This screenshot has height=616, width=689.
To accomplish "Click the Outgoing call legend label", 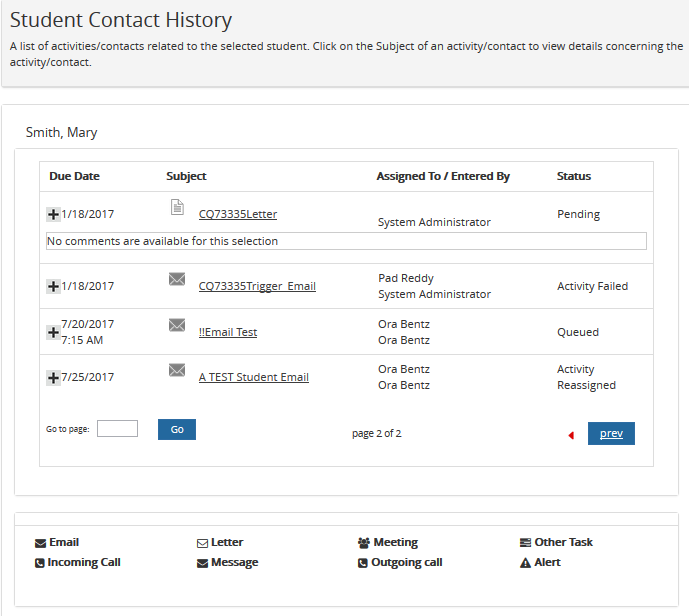I will point(407,562).
